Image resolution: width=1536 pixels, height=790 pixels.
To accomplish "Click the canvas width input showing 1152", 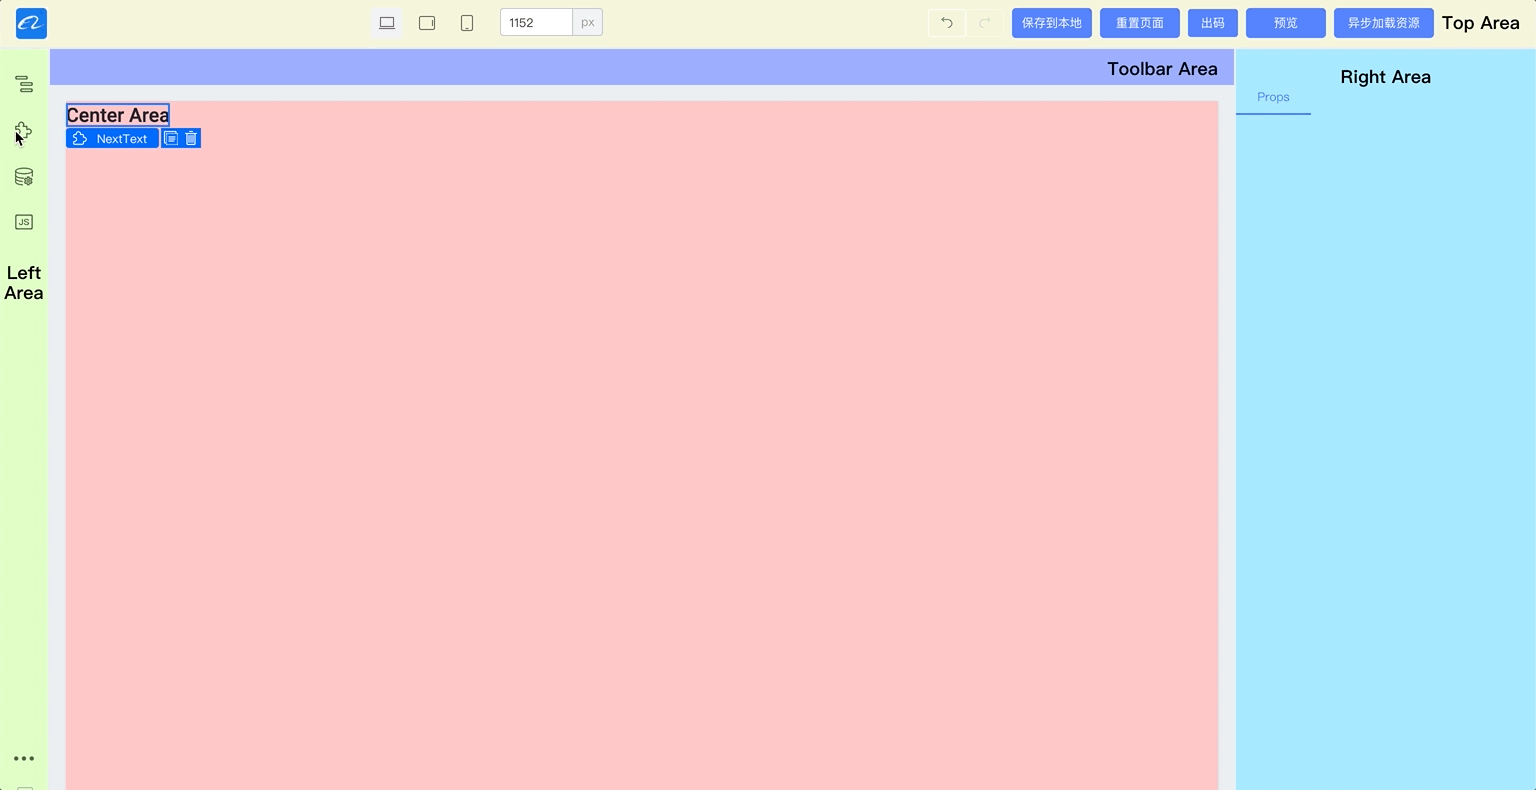I will tap(535, 22).
